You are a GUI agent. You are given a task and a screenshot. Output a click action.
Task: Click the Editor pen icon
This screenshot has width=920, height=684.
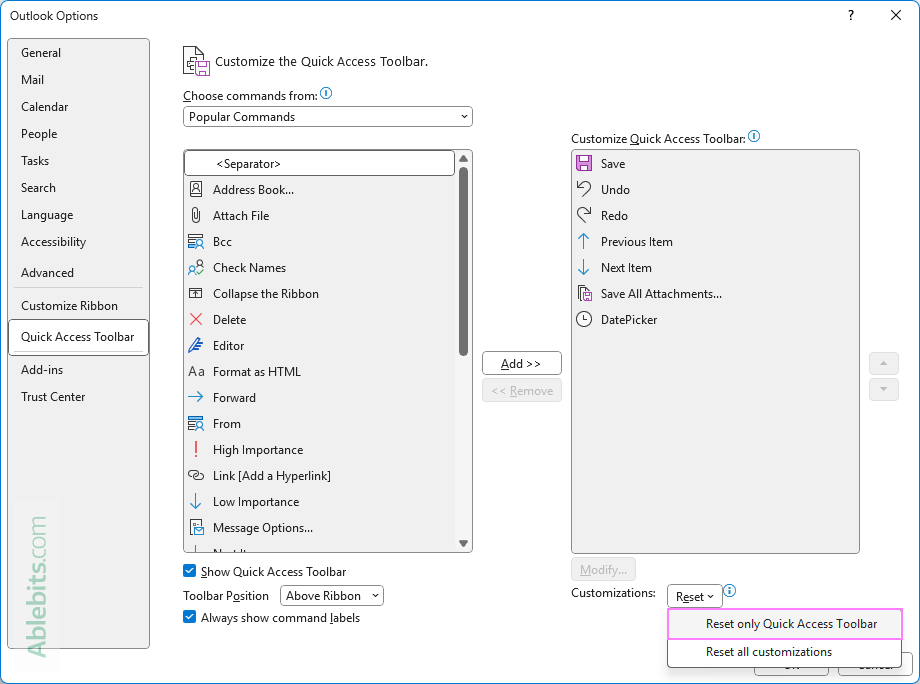coord(196,345)
